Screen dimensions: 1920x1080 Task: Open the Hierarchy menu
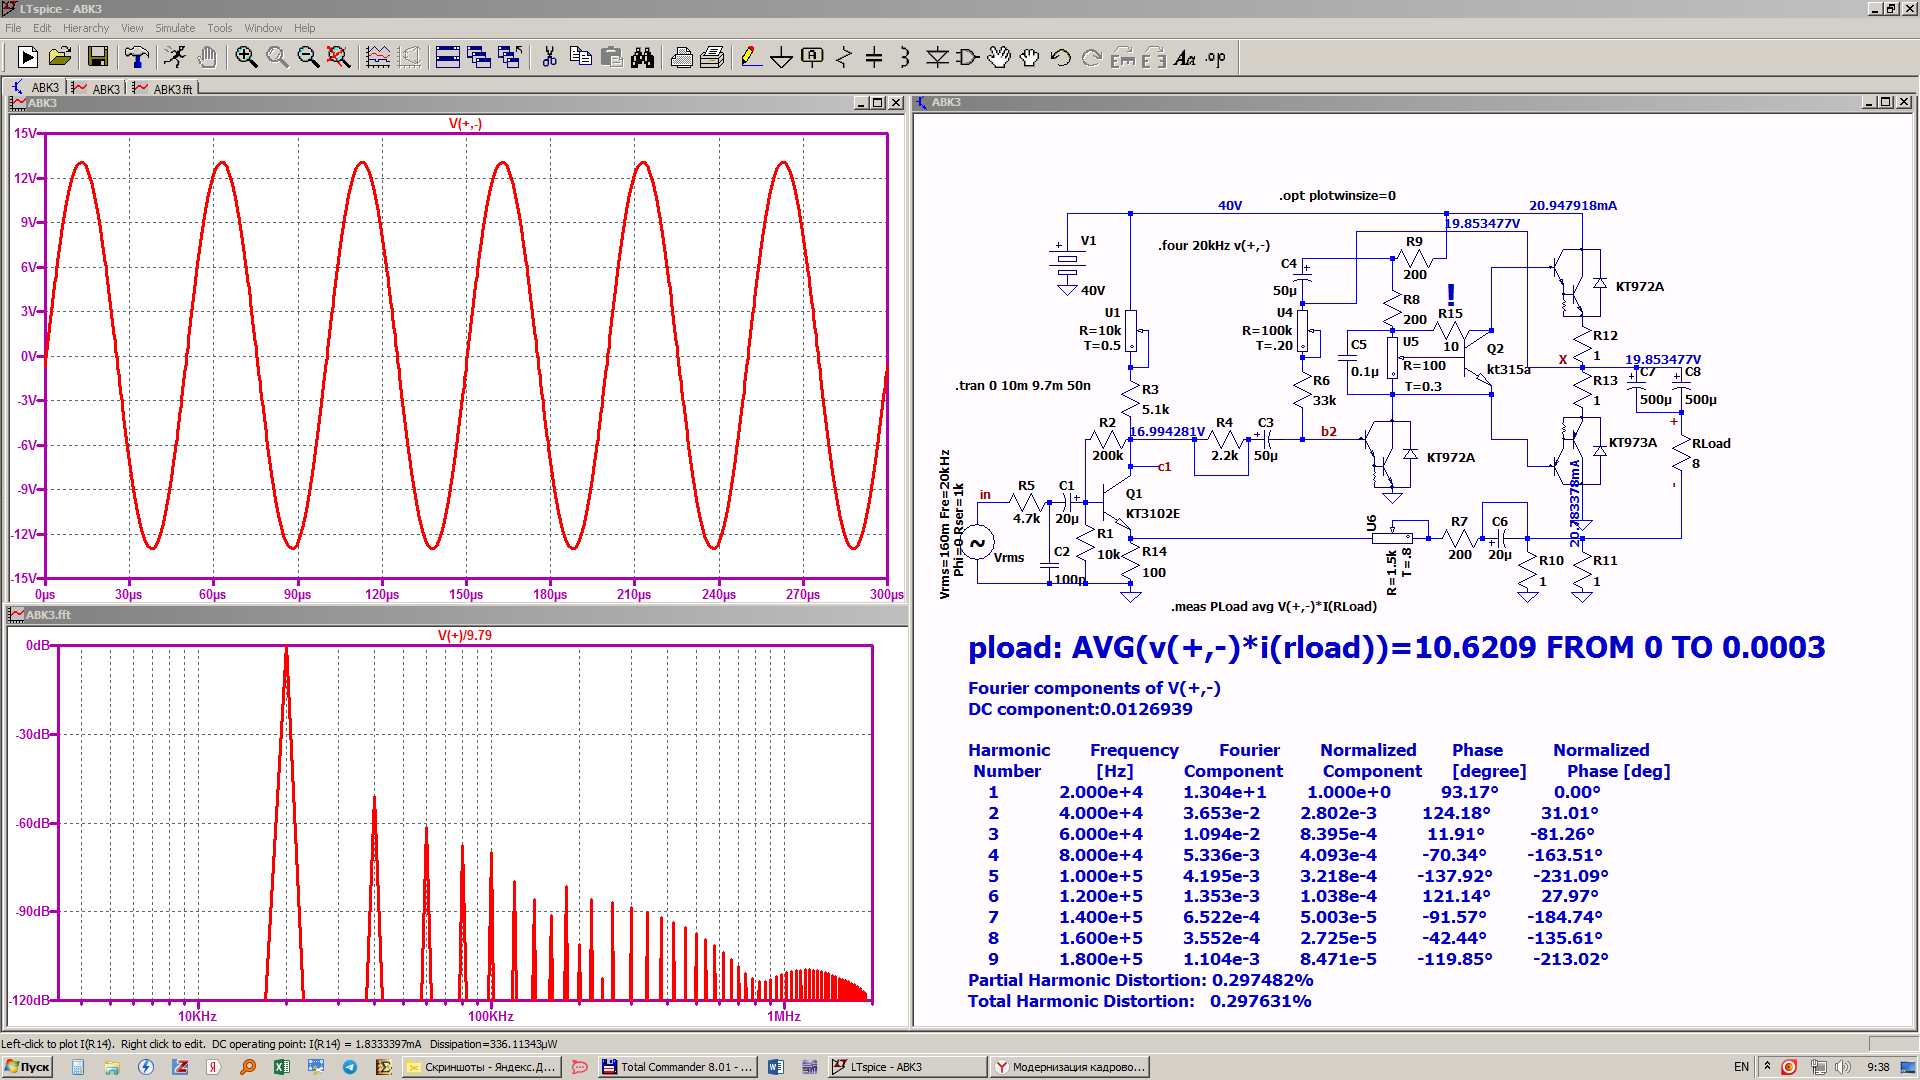[x=86, y=28]
